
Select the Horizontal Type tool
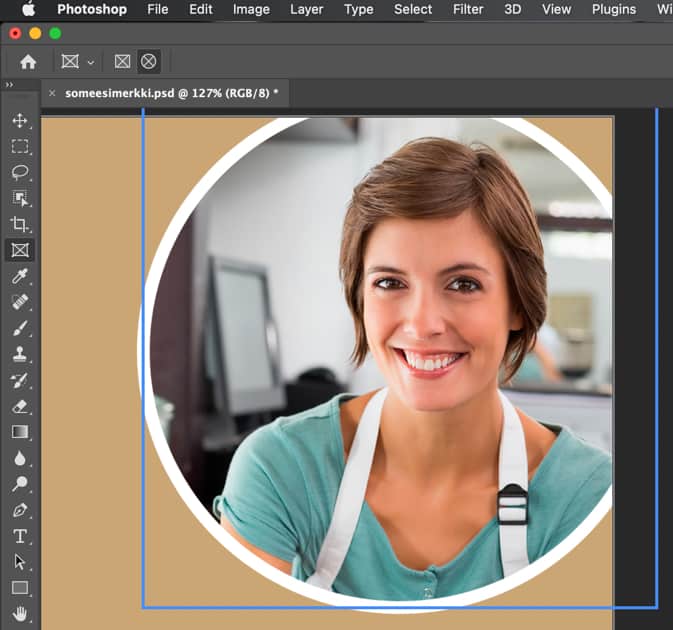(x=20, y=536)
